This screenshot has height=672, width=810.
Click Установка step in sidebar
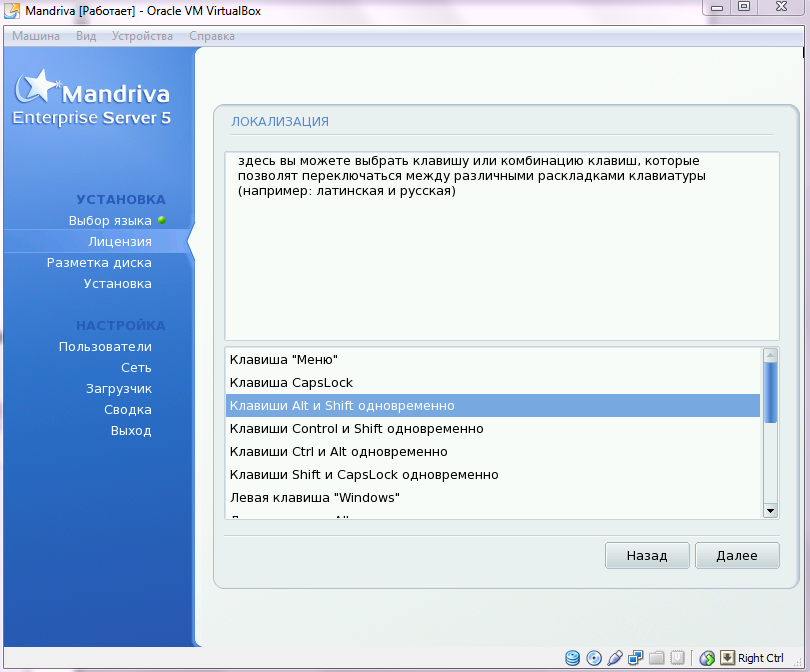[118, 284]
